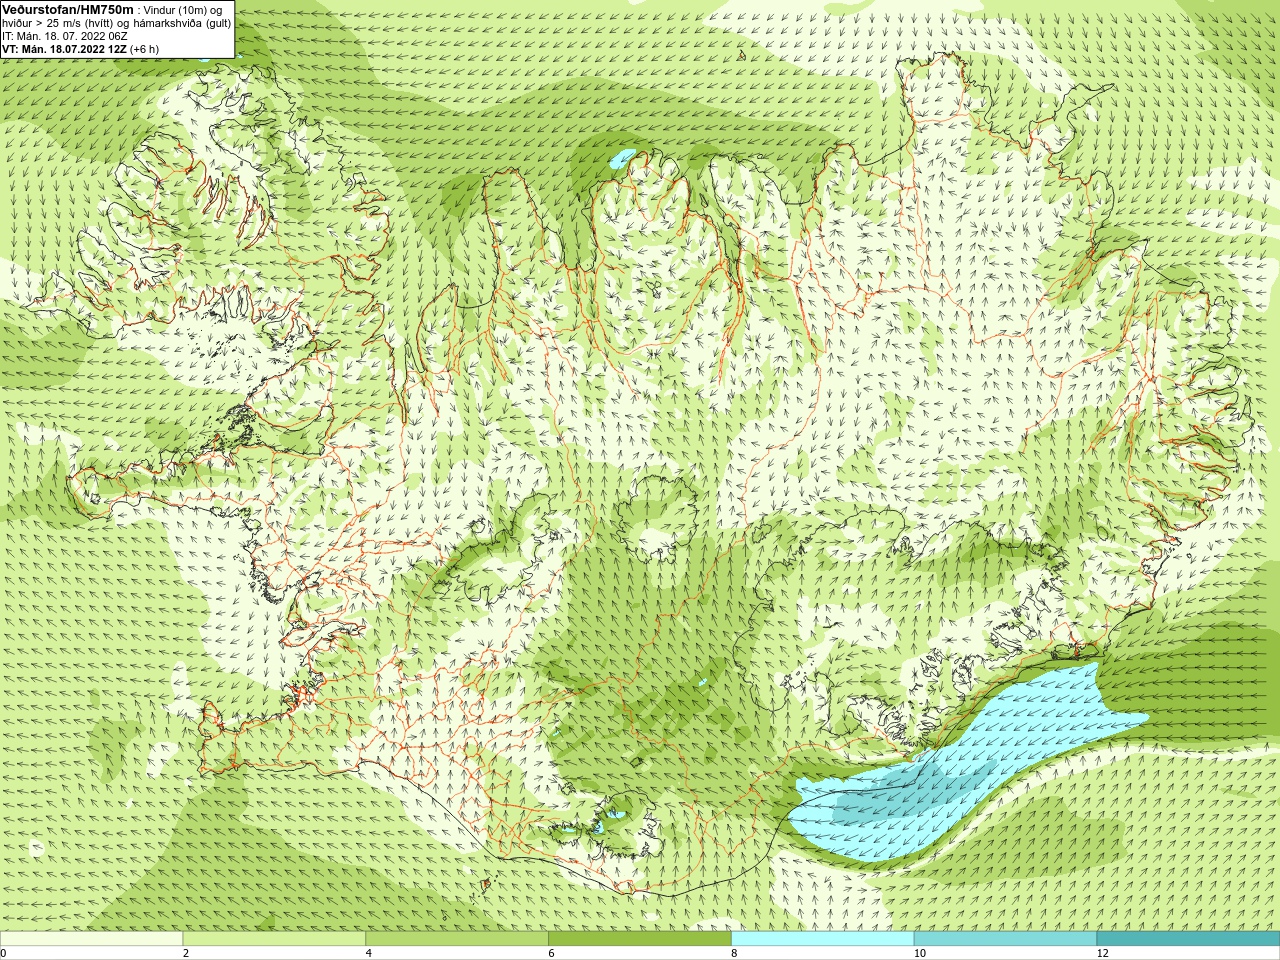Click the 0–2 m/s pale legend color

pyautogui.click(x=91, y=939)
